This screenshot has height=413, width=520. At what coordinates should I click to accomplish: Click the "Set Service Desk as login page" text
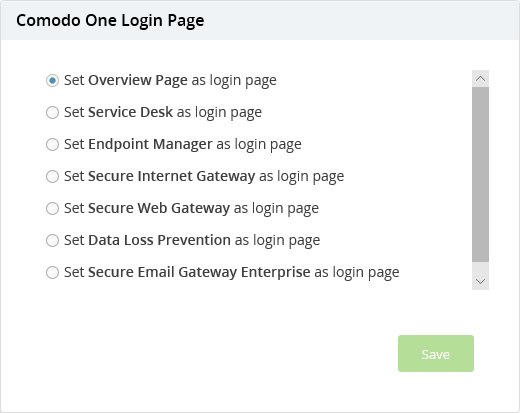pos(163,112)
